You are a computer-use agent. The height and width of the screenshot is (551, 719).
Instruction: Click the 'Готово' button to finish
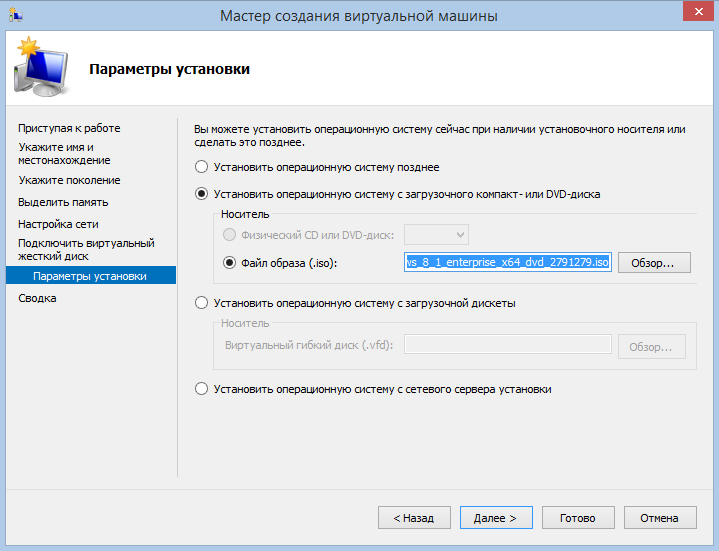[x=578, y=518]
